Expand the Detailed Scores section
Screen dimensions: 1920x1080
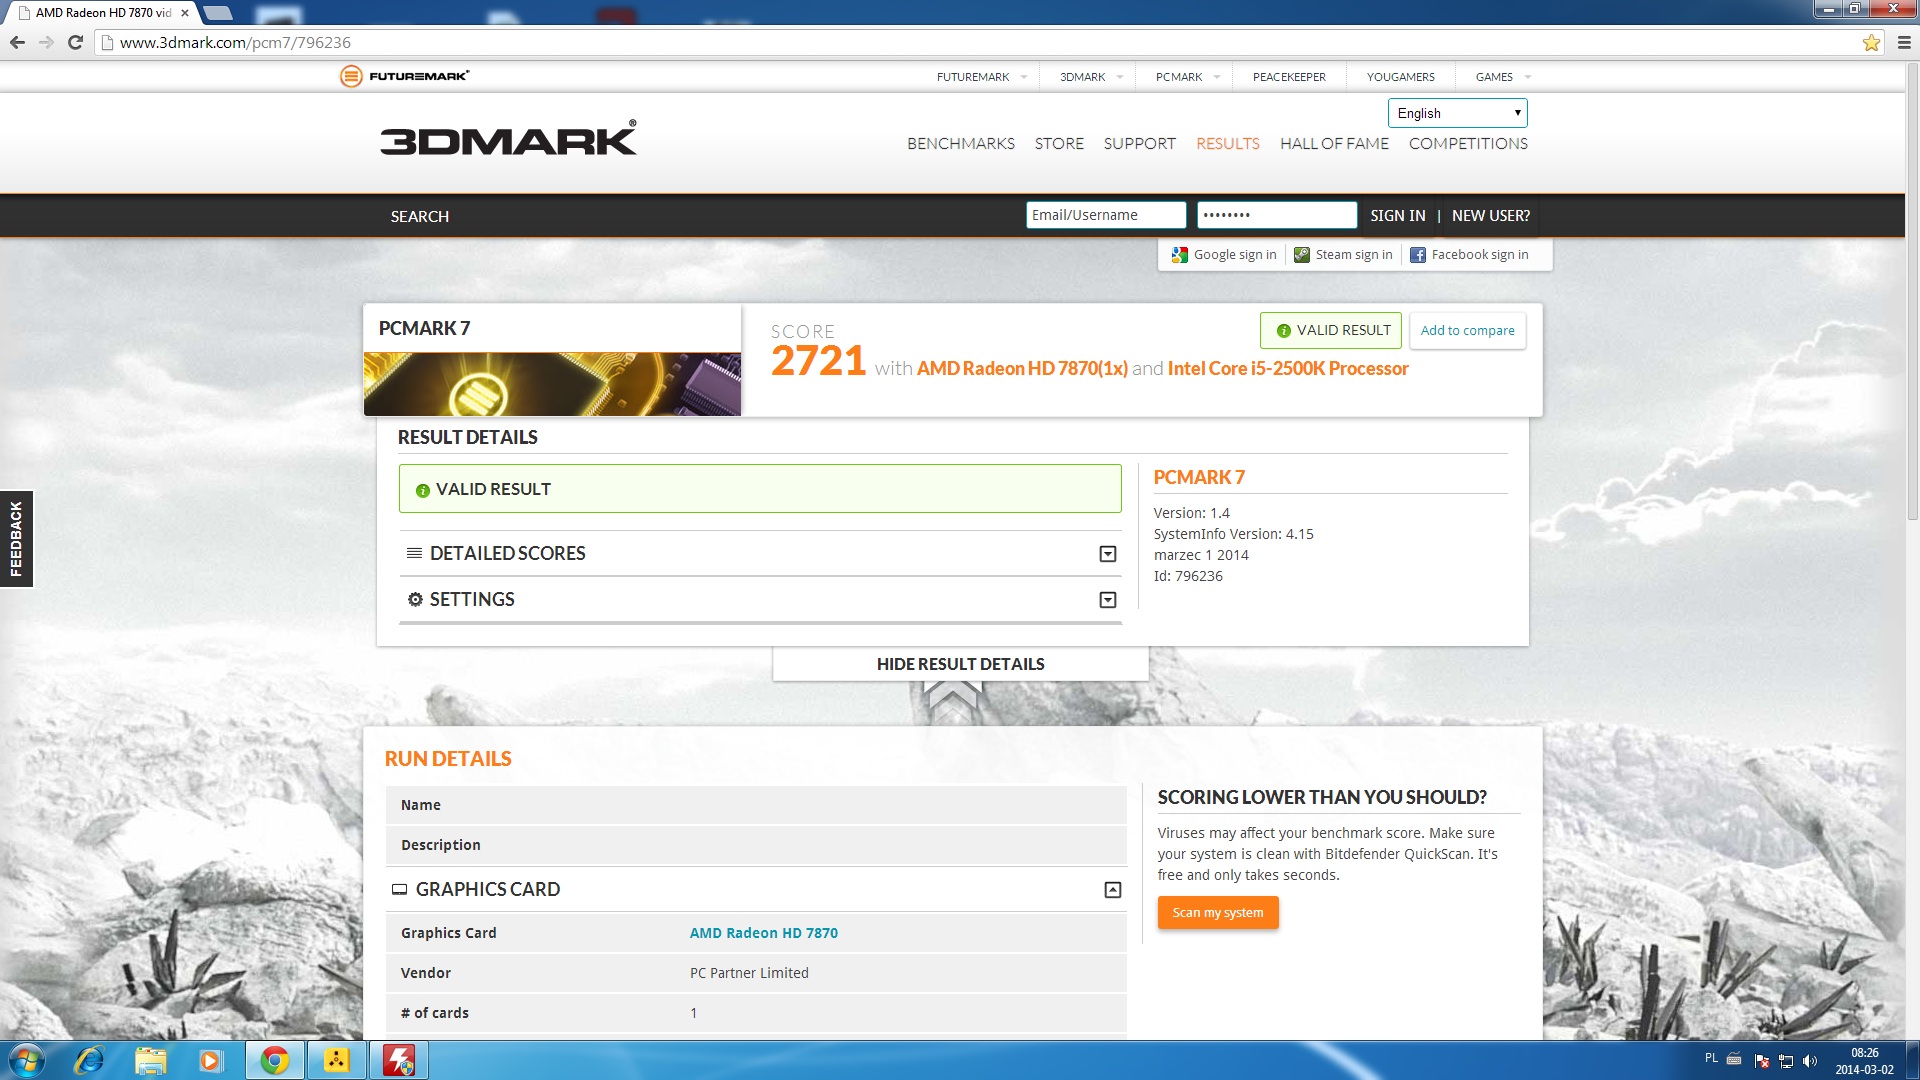tap(1107, 554)
